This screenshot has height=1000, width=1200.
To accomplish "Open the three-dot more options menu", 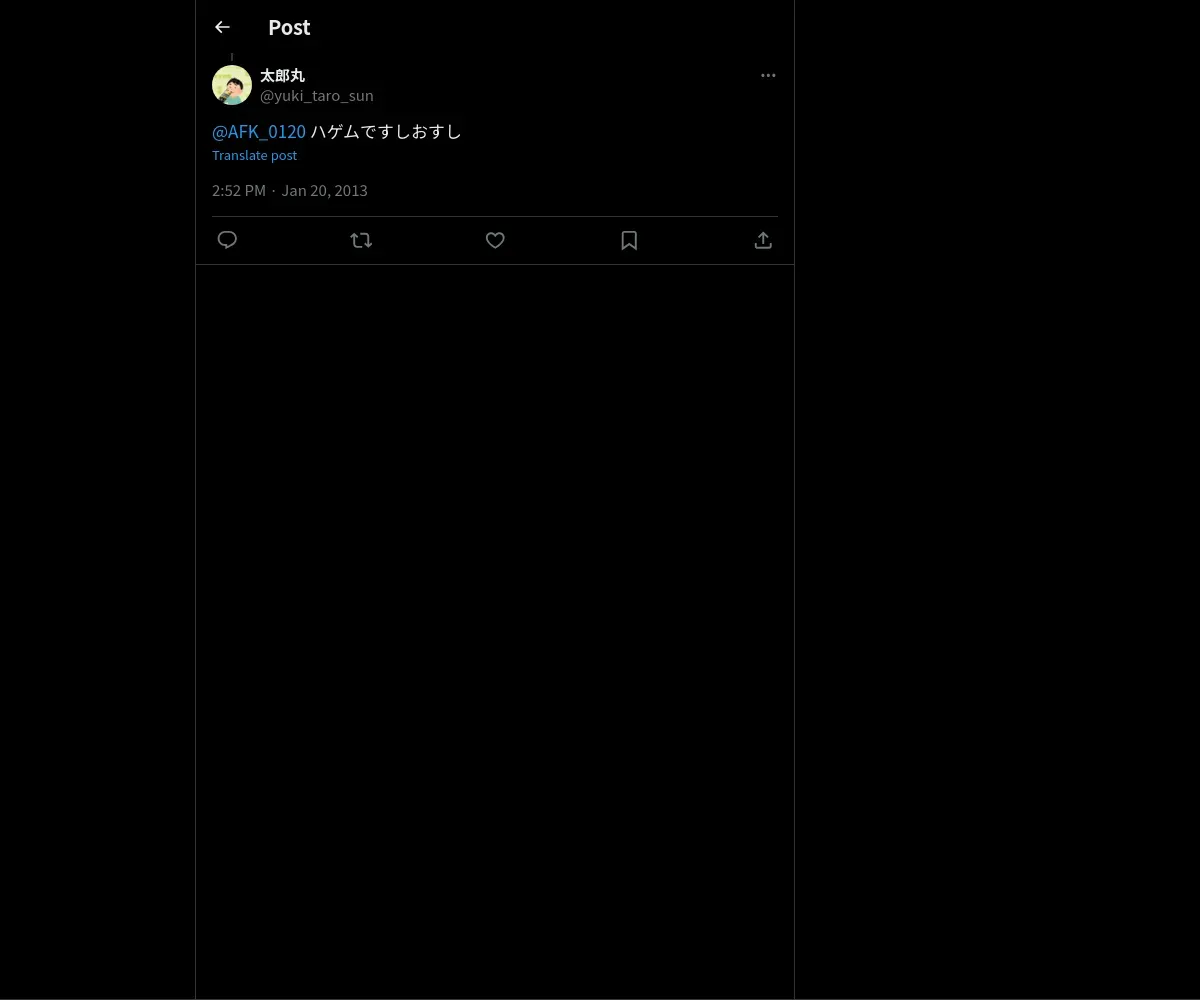I will (768, 75).
